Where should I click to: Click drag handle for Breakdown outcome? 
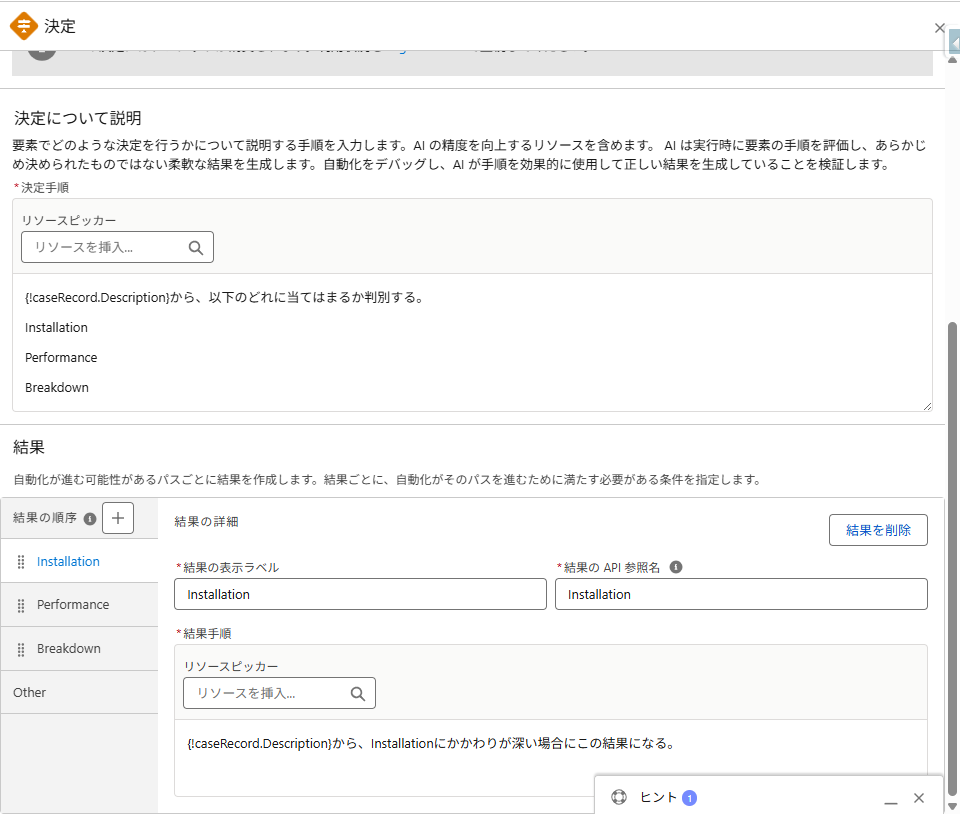pyautogui.click(x=21, y=649)
